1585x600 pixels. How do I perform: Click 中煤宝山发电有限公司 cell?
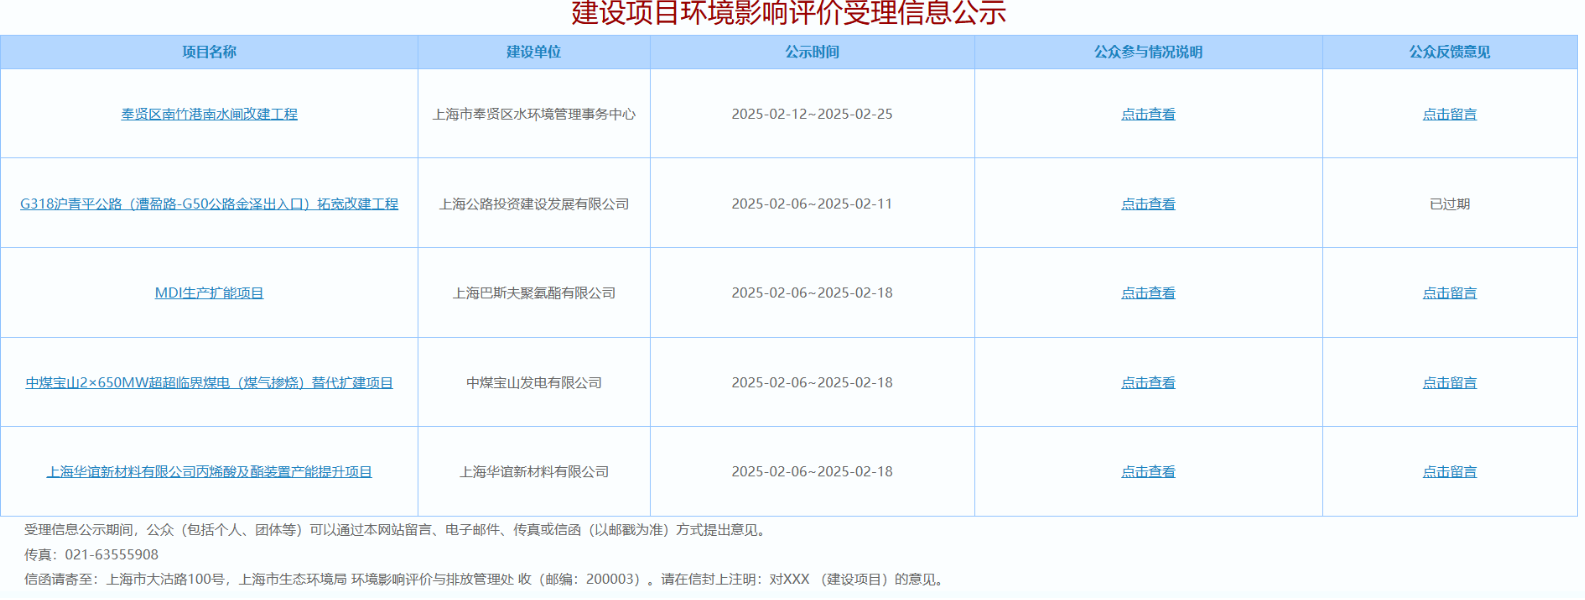(x=534, y=383)
